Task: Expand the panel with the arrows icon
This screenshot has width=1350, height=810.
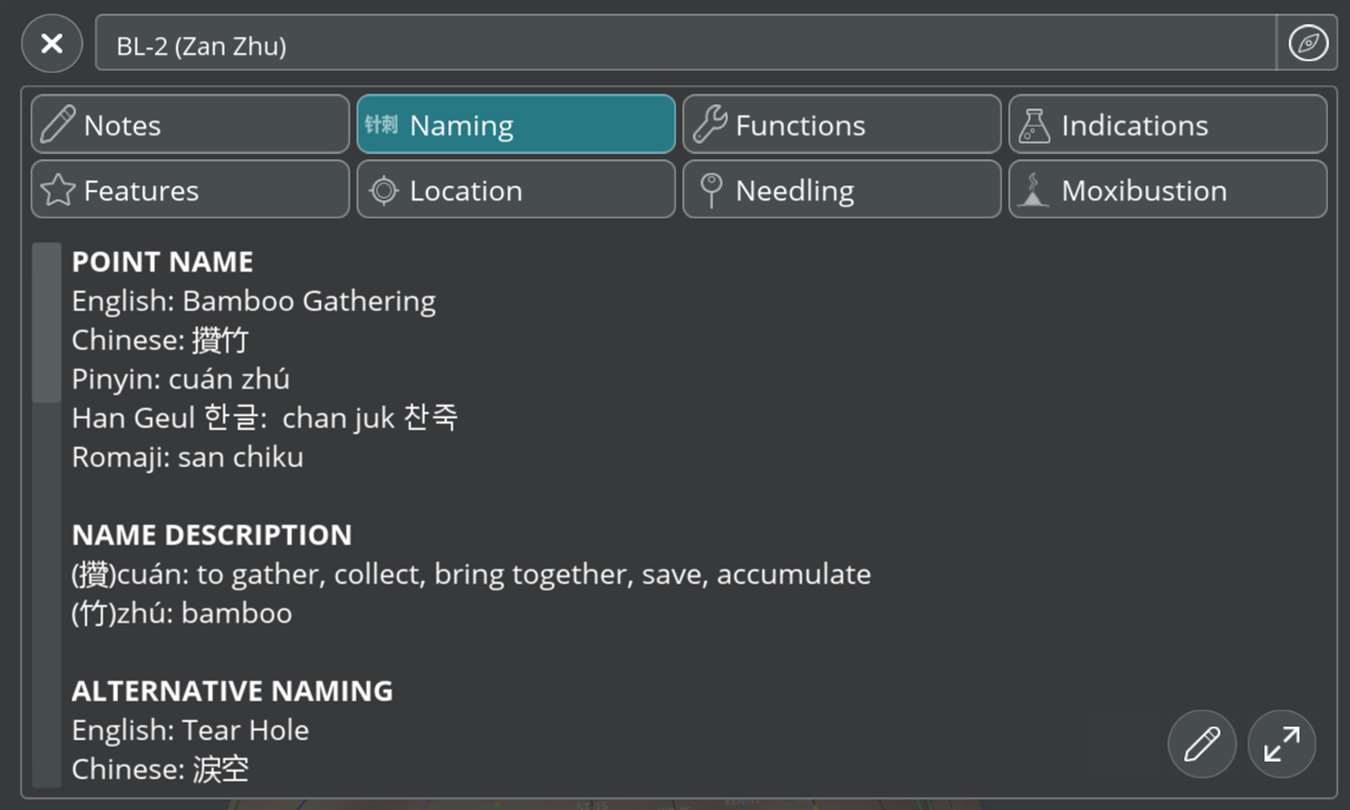Action: pos(1282,744)
